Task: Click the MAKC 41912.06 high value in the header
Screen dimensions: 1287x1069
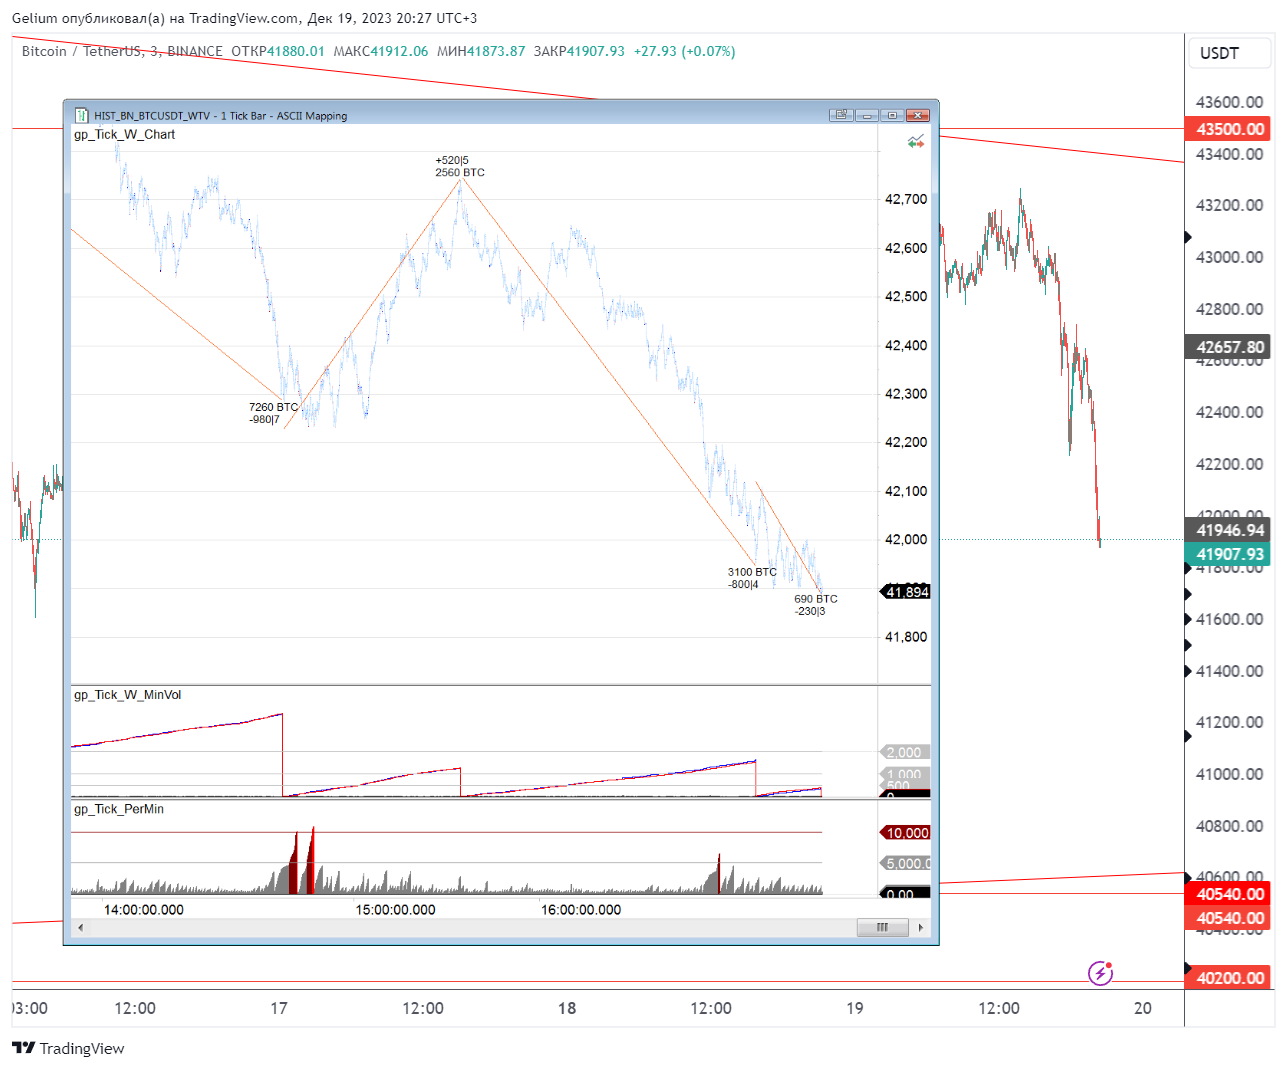Action: pos(381,51)
